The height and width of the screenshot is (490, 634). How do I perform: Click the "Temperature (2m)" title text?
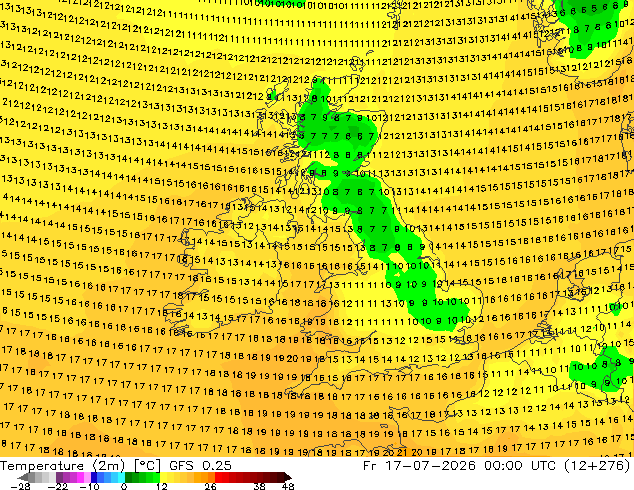click(63, 466)
